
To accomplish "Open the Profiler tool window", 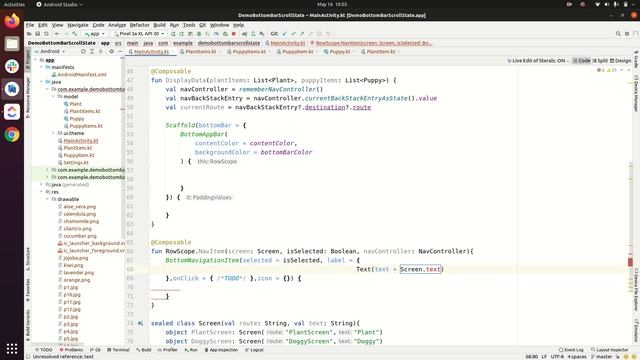I will (168, 350).
